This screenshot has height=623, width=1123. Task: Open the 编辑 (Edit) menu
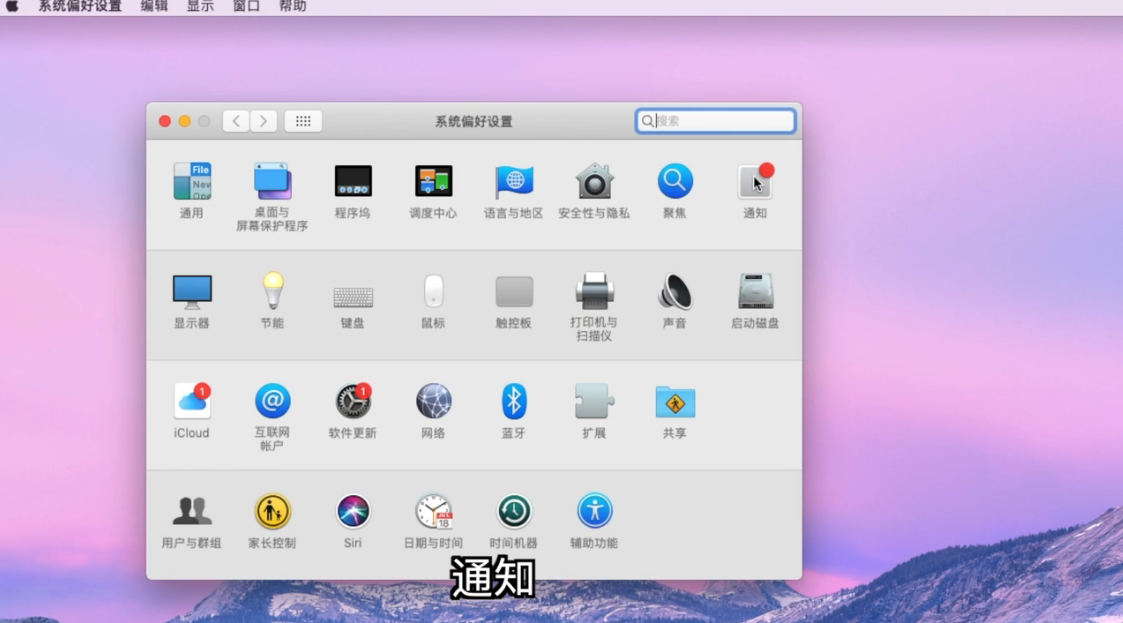(x=154, y=6)
